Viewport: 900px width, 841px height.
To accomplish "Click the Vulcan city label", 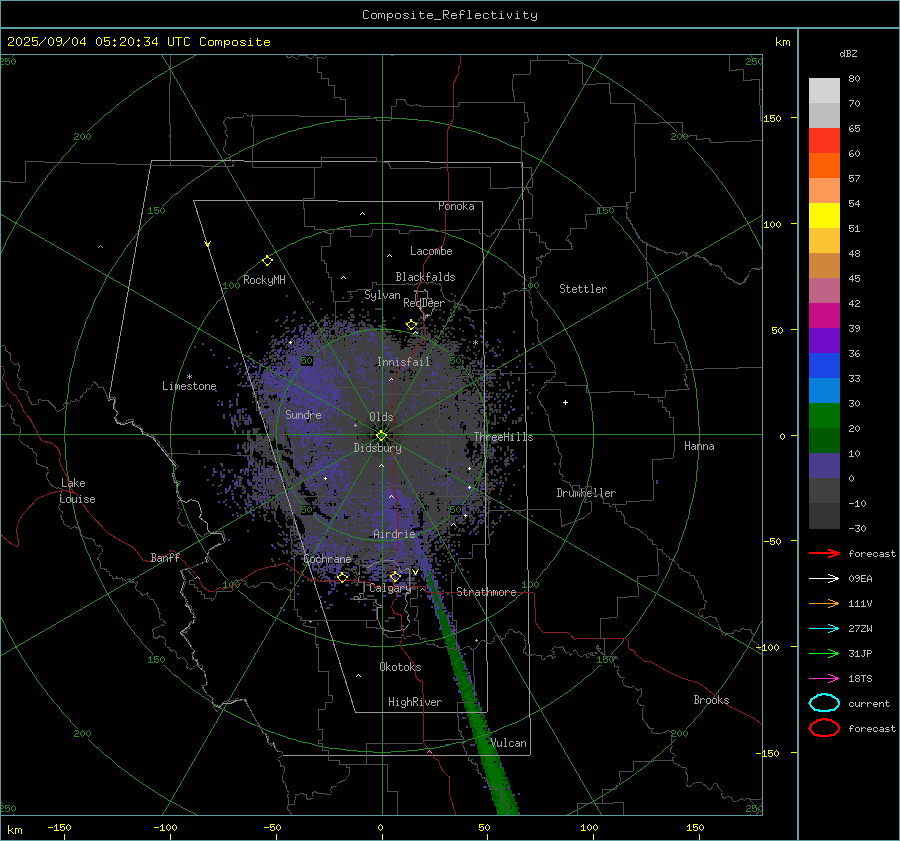I will [509, 743].
